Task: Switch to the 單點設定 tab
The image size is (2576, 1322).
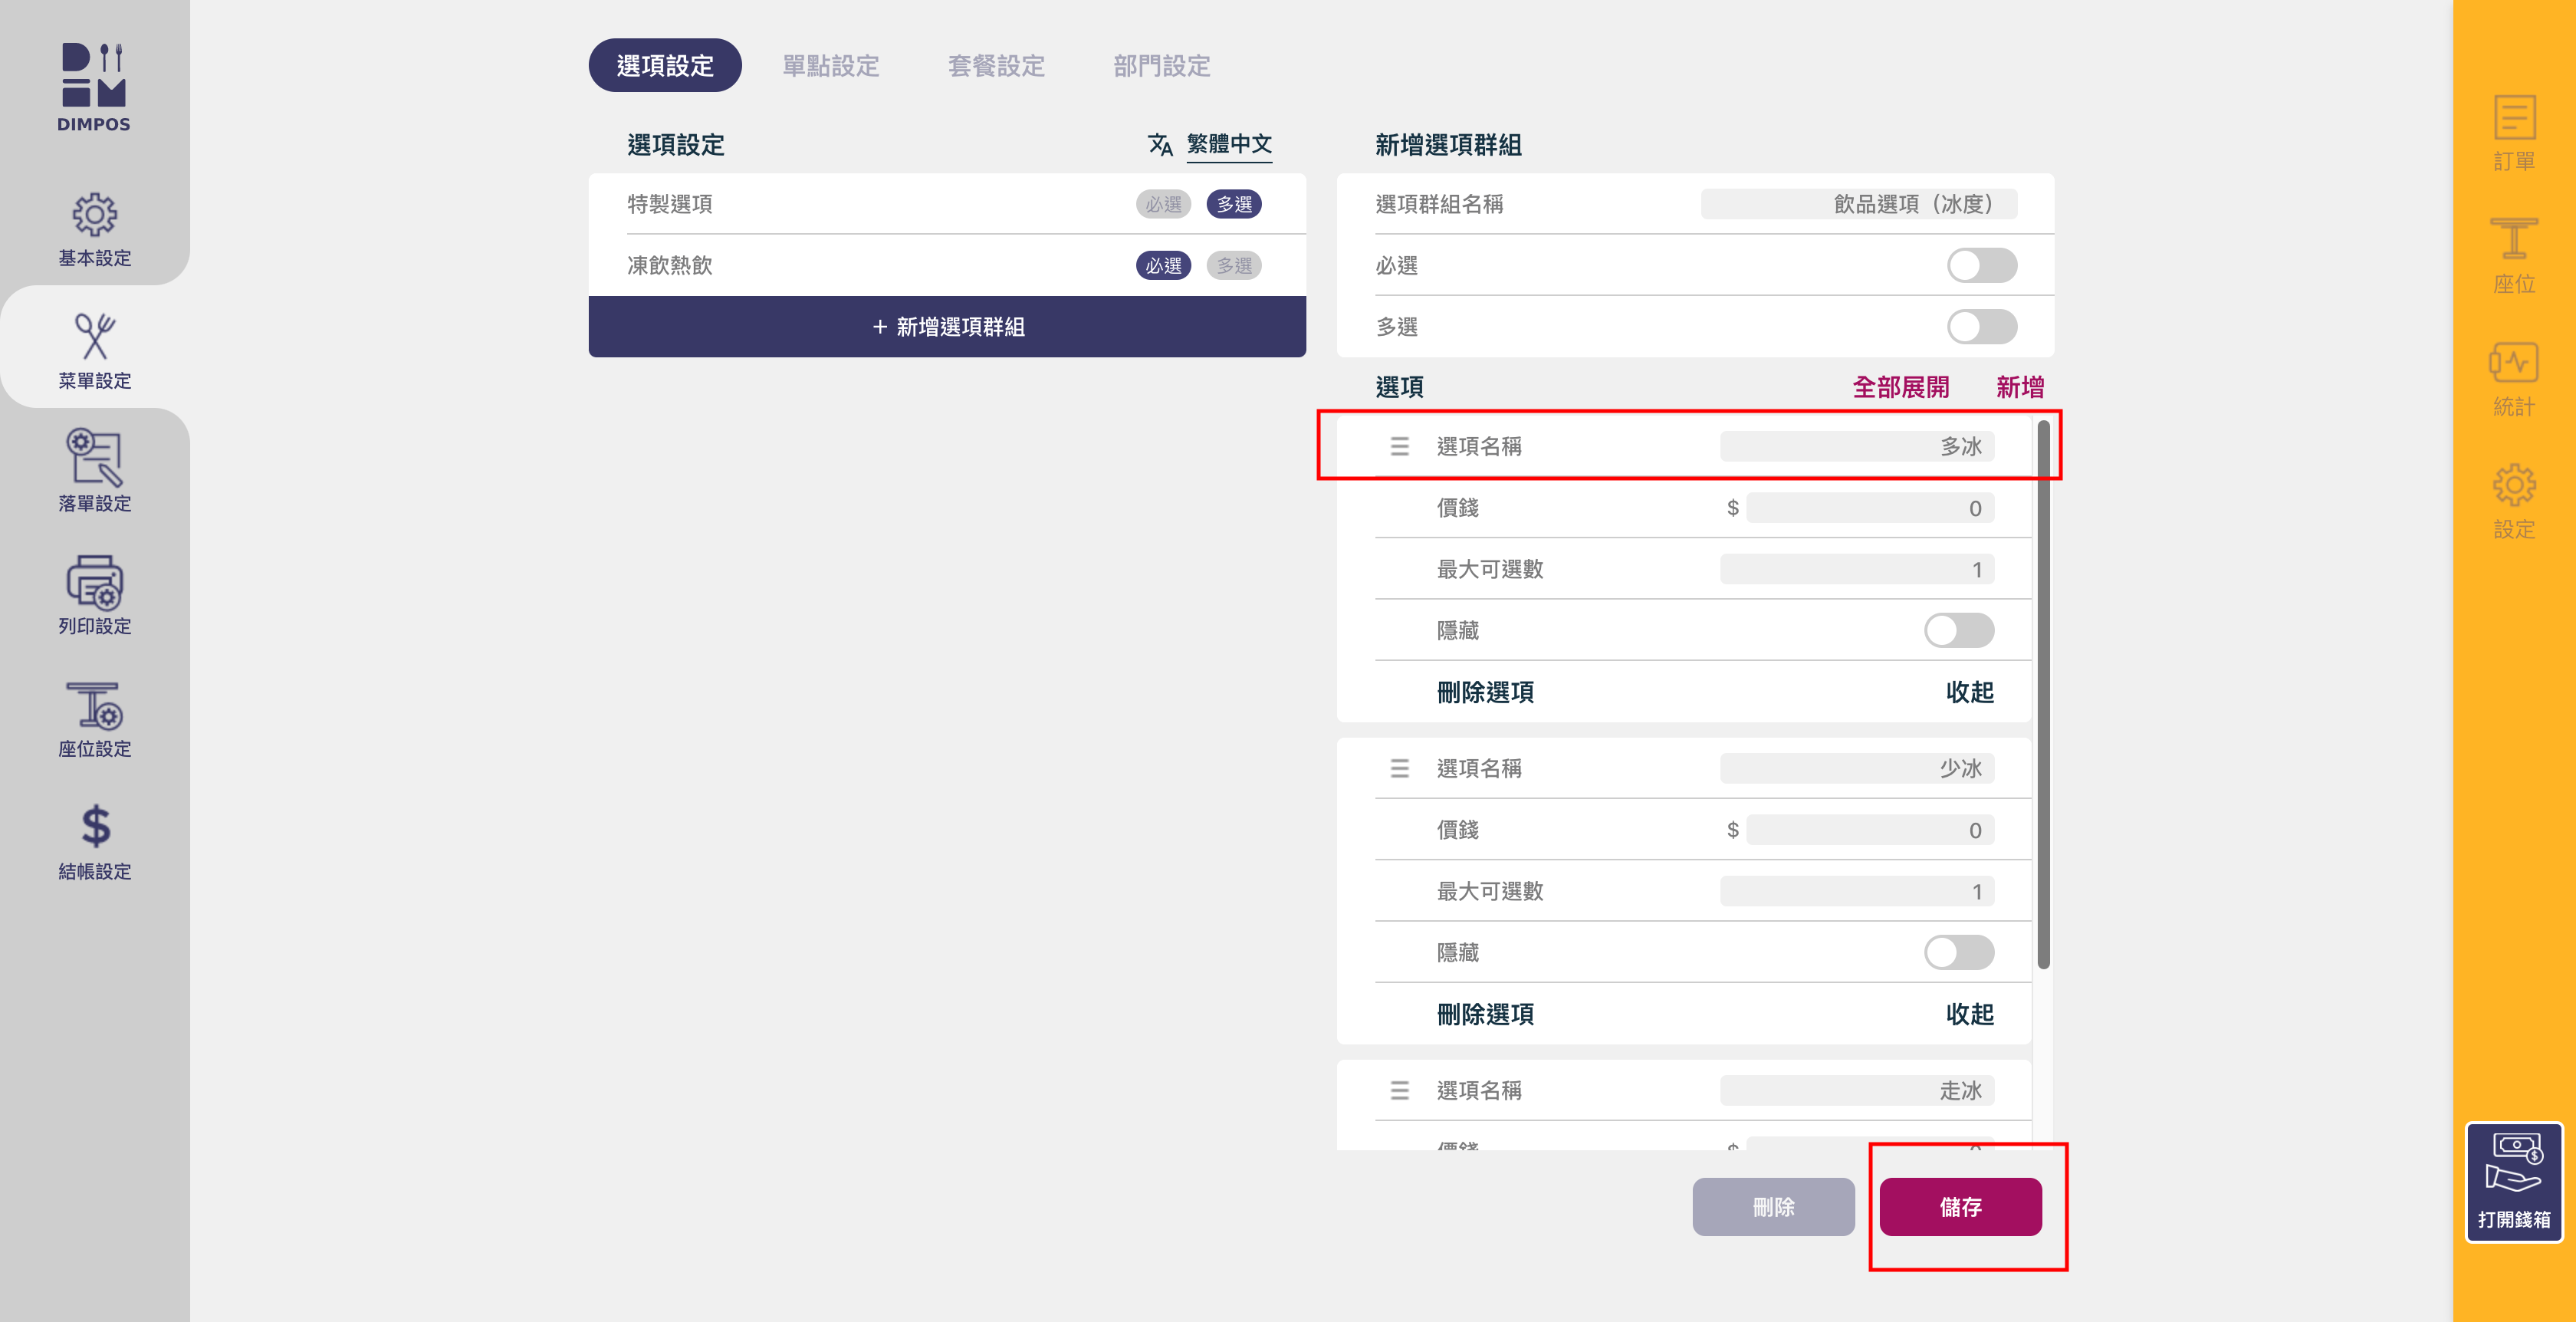Action: point(830,66)
